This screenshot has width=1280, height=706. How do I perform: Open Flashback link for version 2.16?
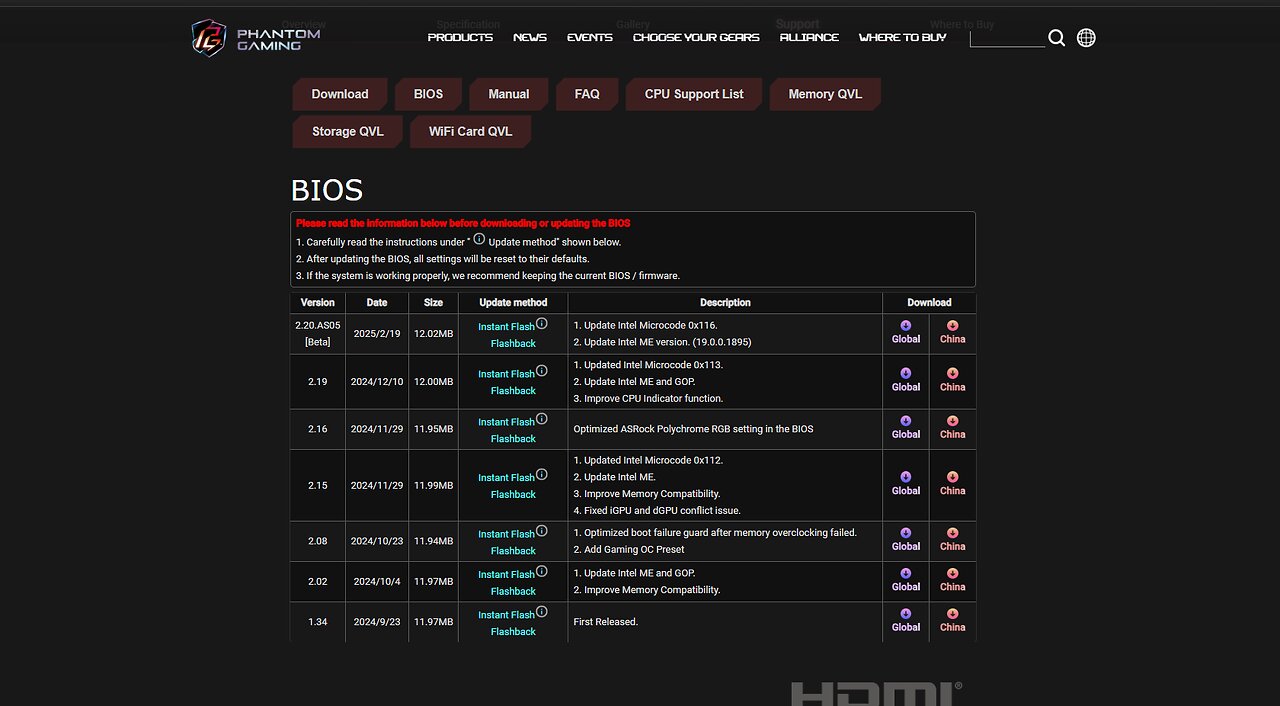coord(513,439)
